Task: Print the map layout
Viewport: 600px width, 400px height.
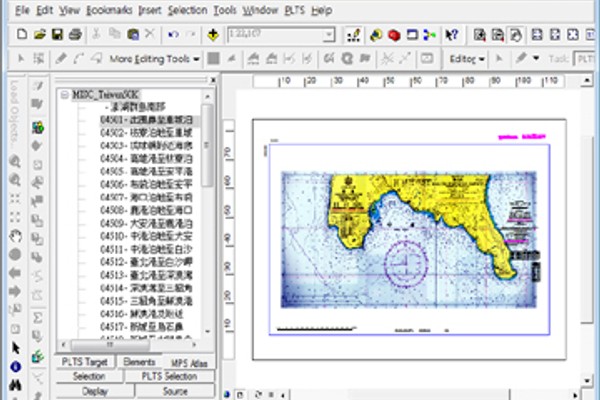Action: [75, 34]
